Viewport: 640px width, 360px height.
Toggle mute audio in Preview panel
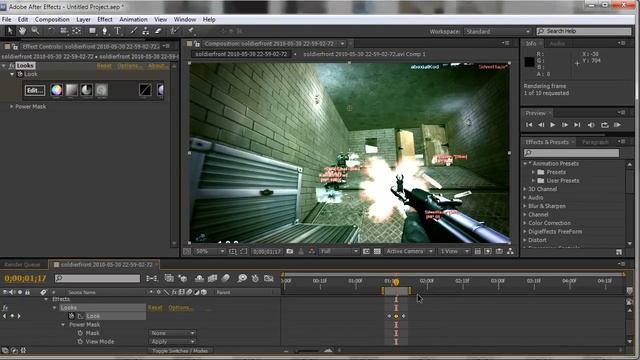(x=591, y=125)
